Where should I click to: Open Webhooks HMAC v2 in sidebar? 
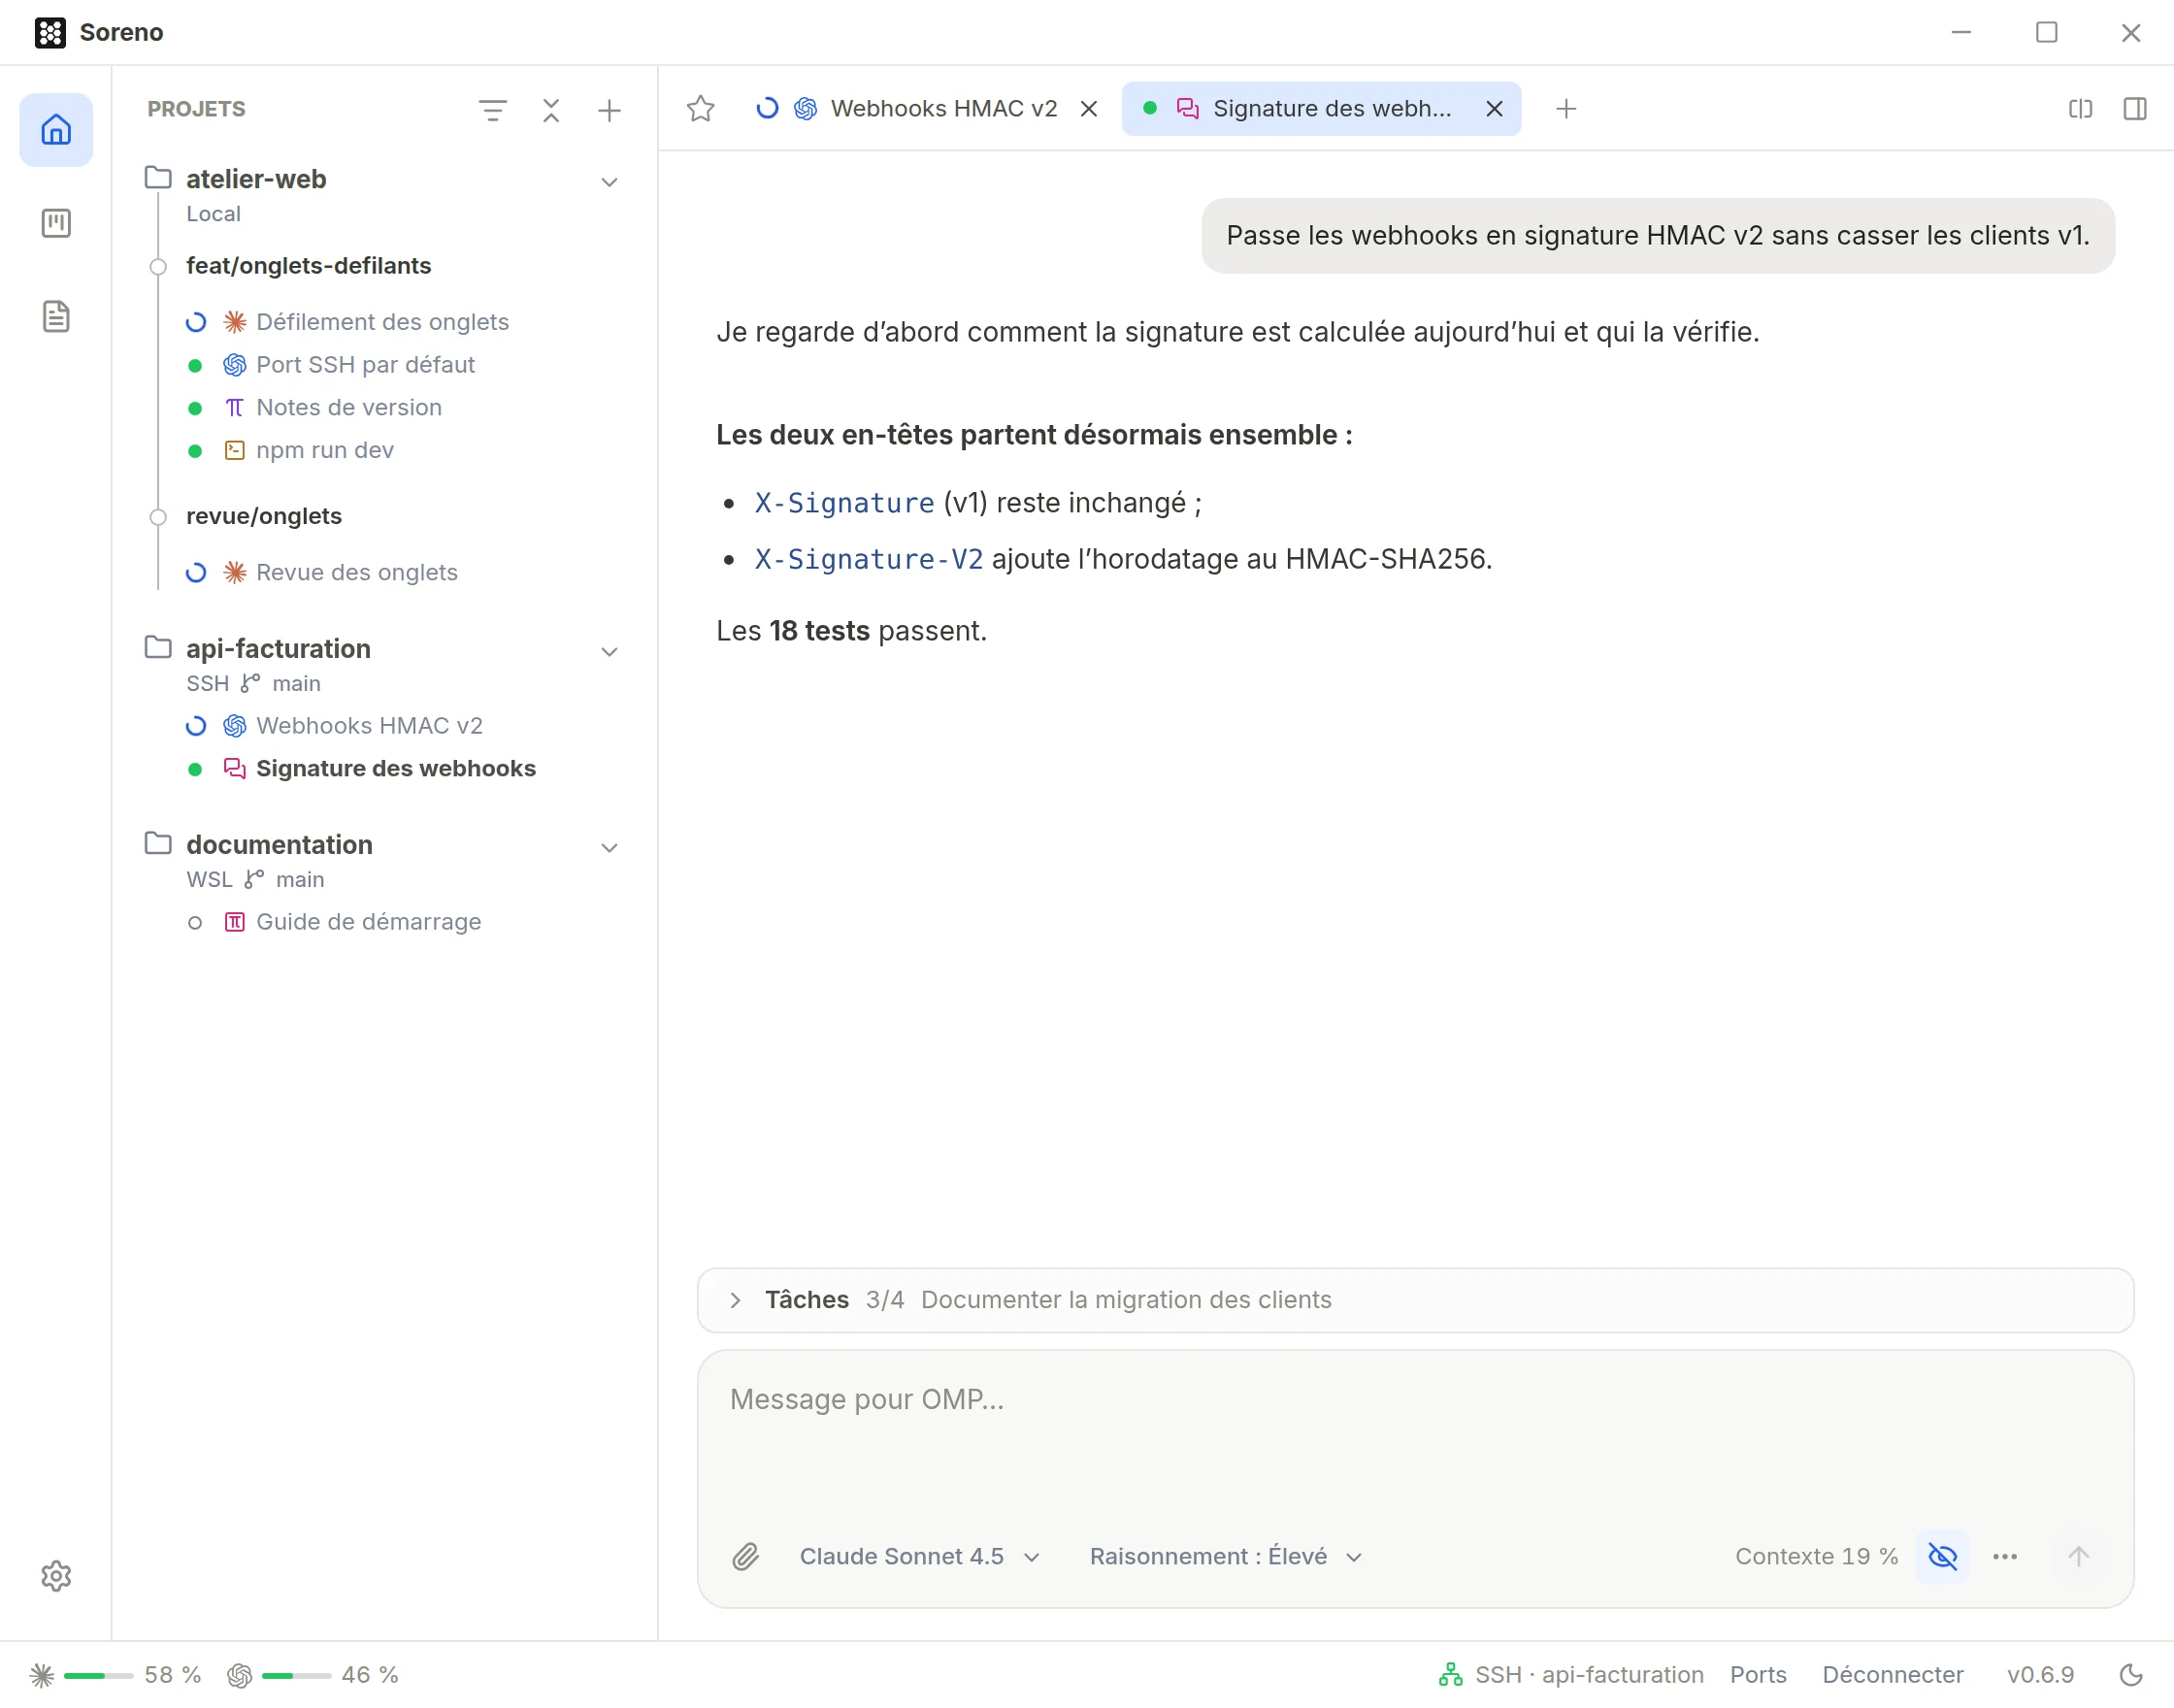pos(369,725)
